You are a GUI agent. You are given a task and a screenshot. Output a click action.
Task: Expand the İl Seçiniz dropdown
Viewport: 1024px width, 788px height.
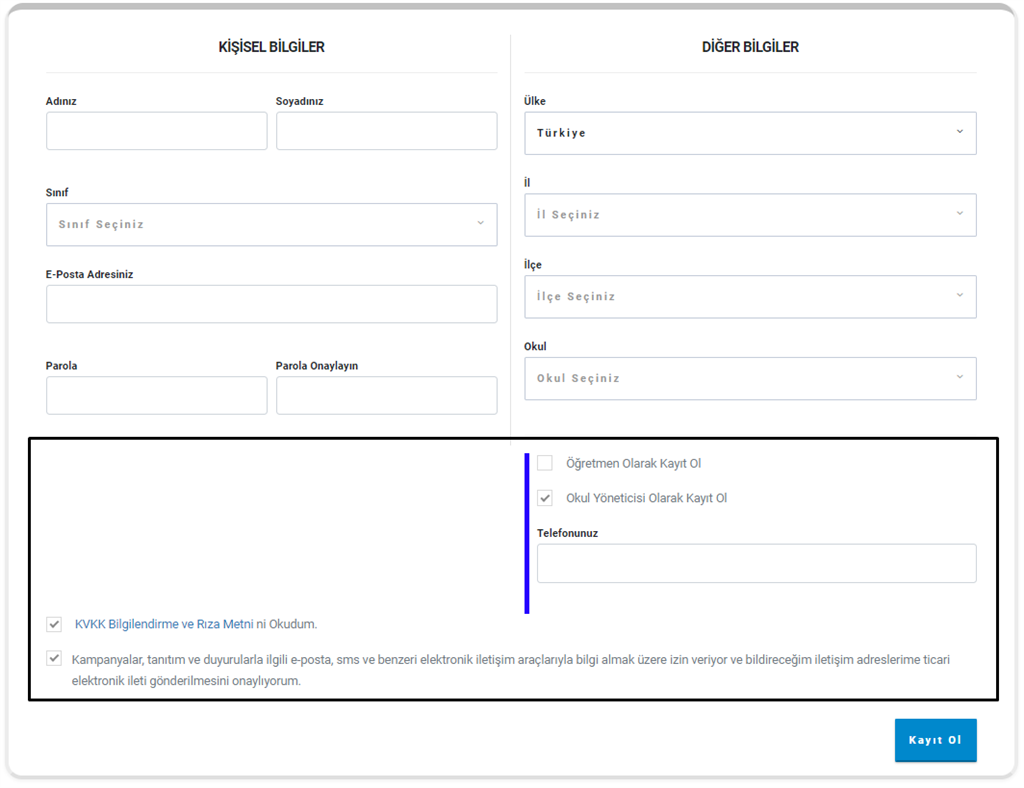749,215
